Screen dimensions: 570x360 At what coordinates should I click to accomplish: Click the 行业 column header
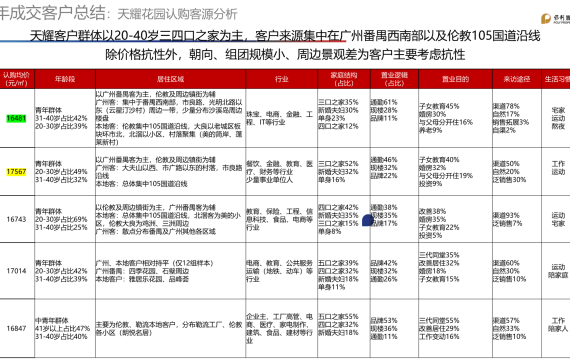(x=281, y=79)
